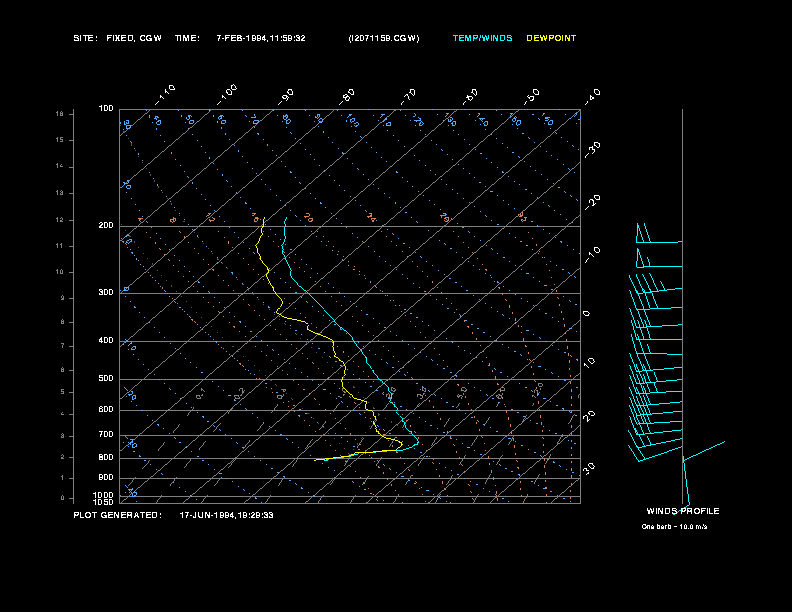Click the '-50' isotherm label on top axis
Viewport: 792px width, 612px height.
tap(531, 97)
